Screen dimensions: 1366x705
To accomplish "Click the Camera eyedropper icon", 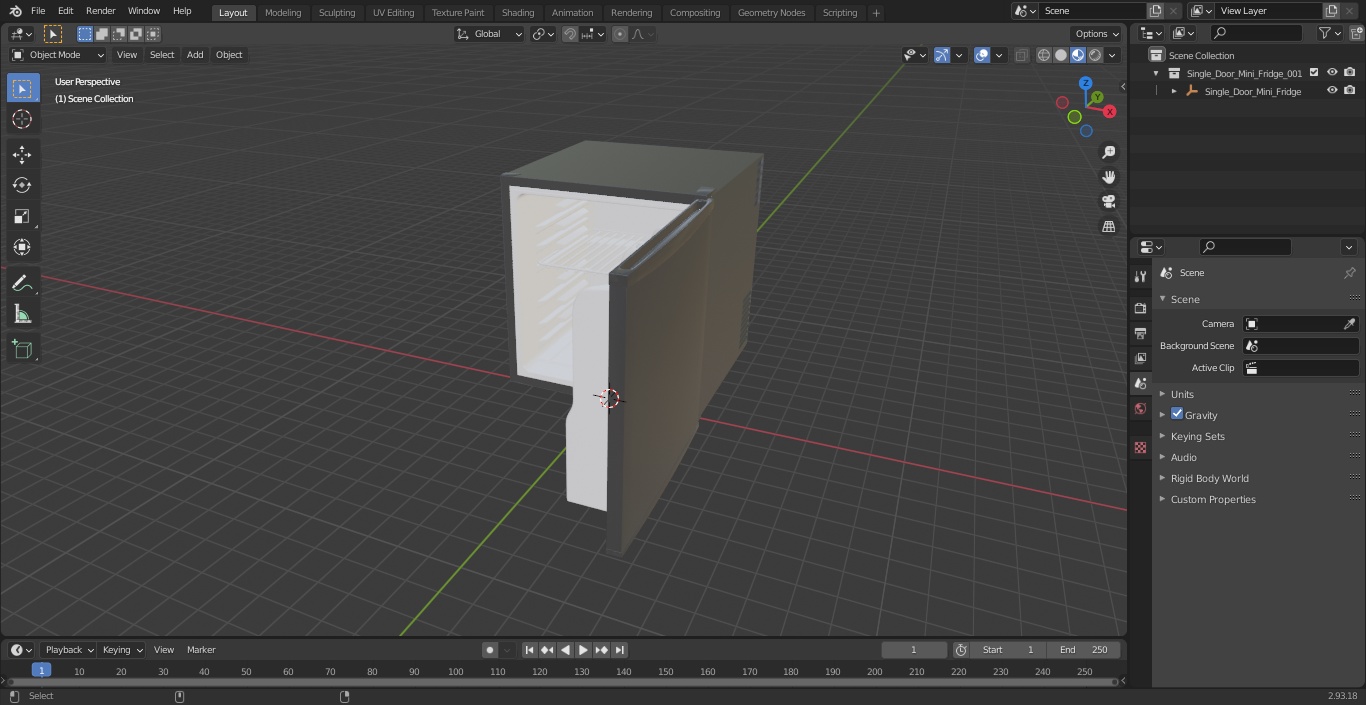I will click(1349, 324).
